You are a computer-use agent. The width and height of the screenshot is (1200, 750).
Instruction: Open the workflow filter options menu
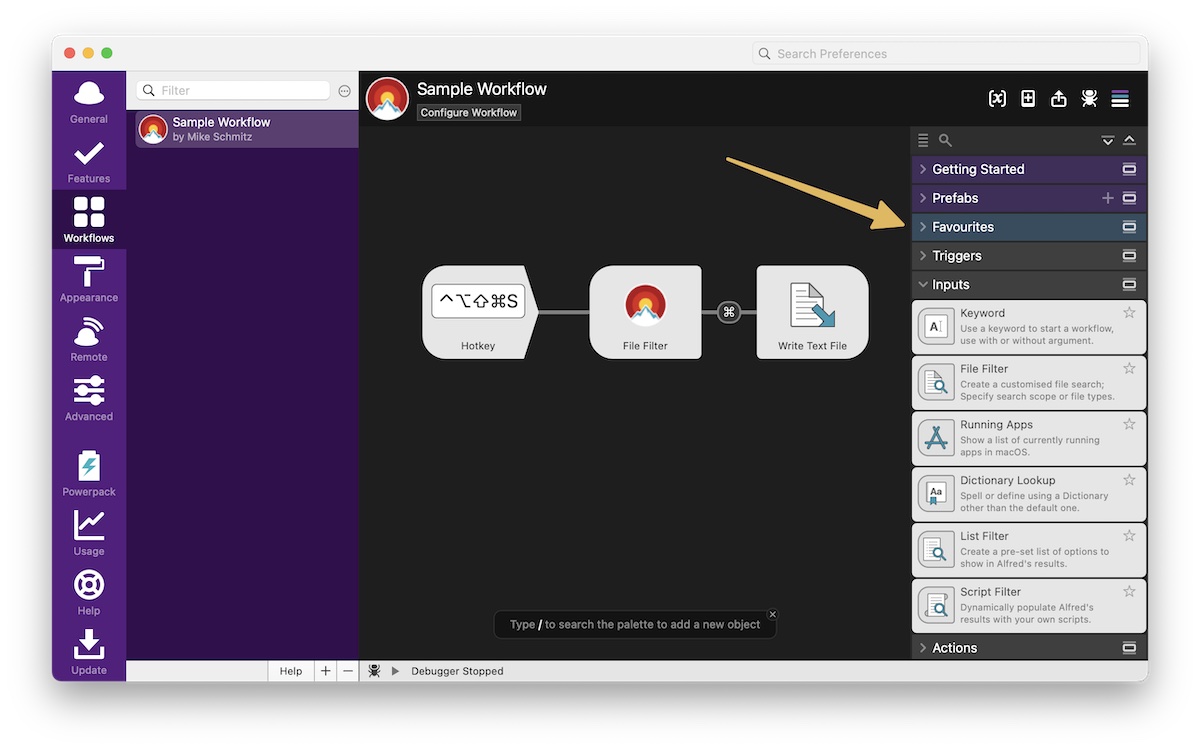tap(345, 91)
